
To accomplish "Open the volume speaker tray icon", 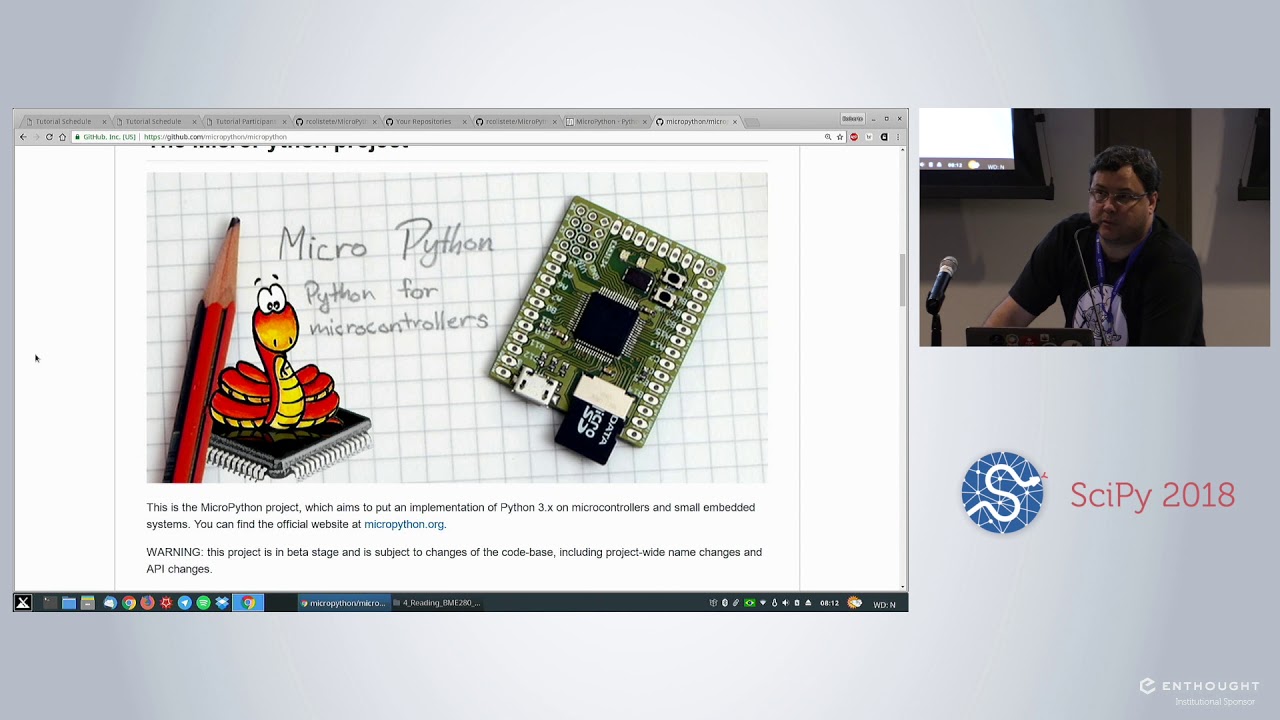I will 785,603.
